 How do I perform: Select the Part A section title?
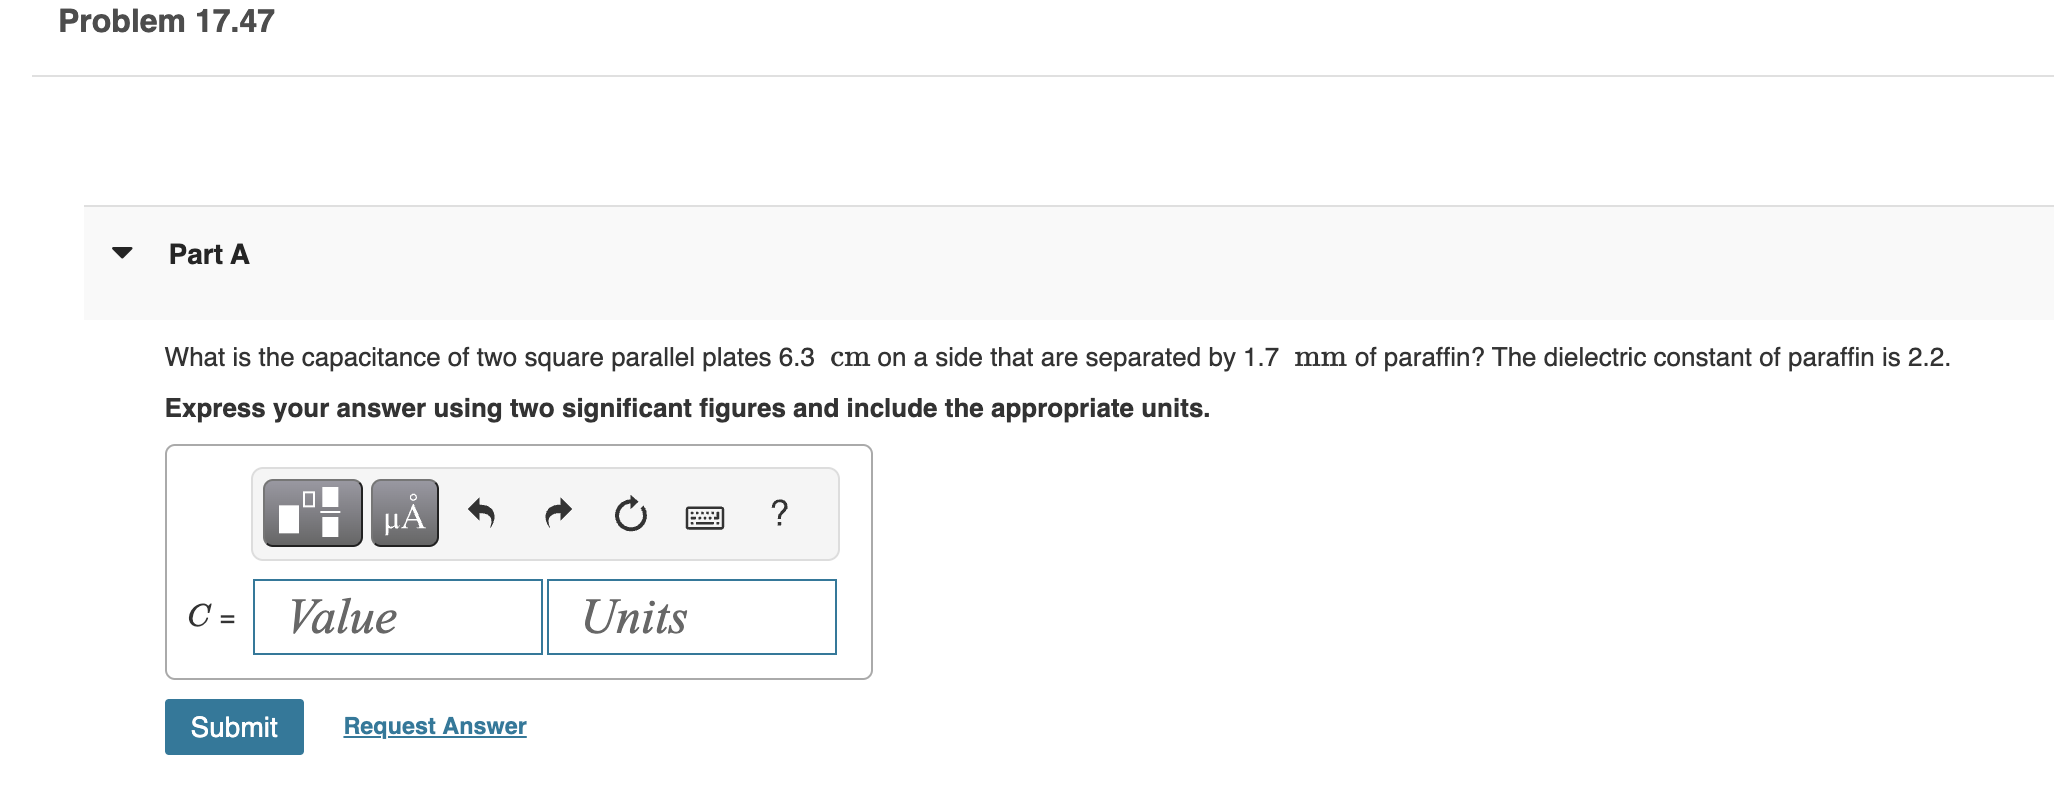(x=208, y=254)
